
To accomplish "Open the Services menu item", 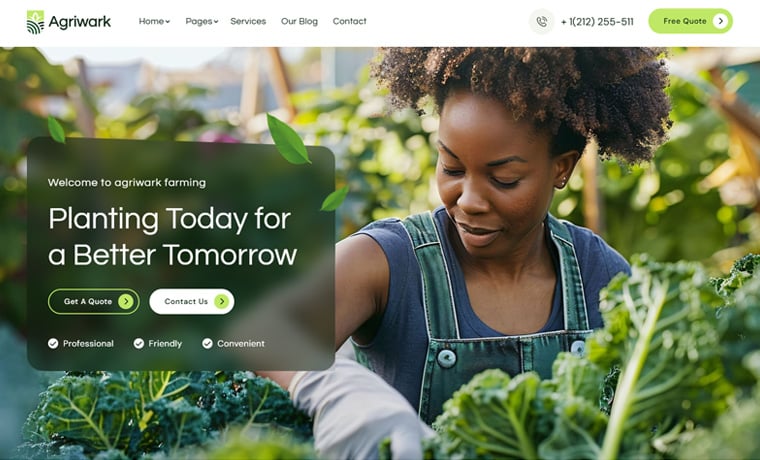I will [x=248, y=21].
